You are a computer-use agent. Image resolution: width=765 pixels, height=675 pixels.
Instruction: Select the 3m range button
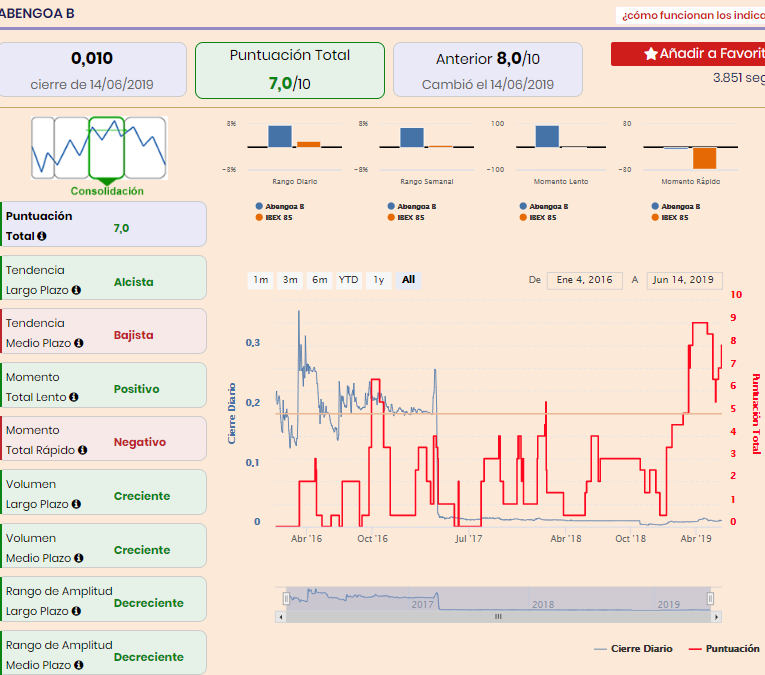290,280
